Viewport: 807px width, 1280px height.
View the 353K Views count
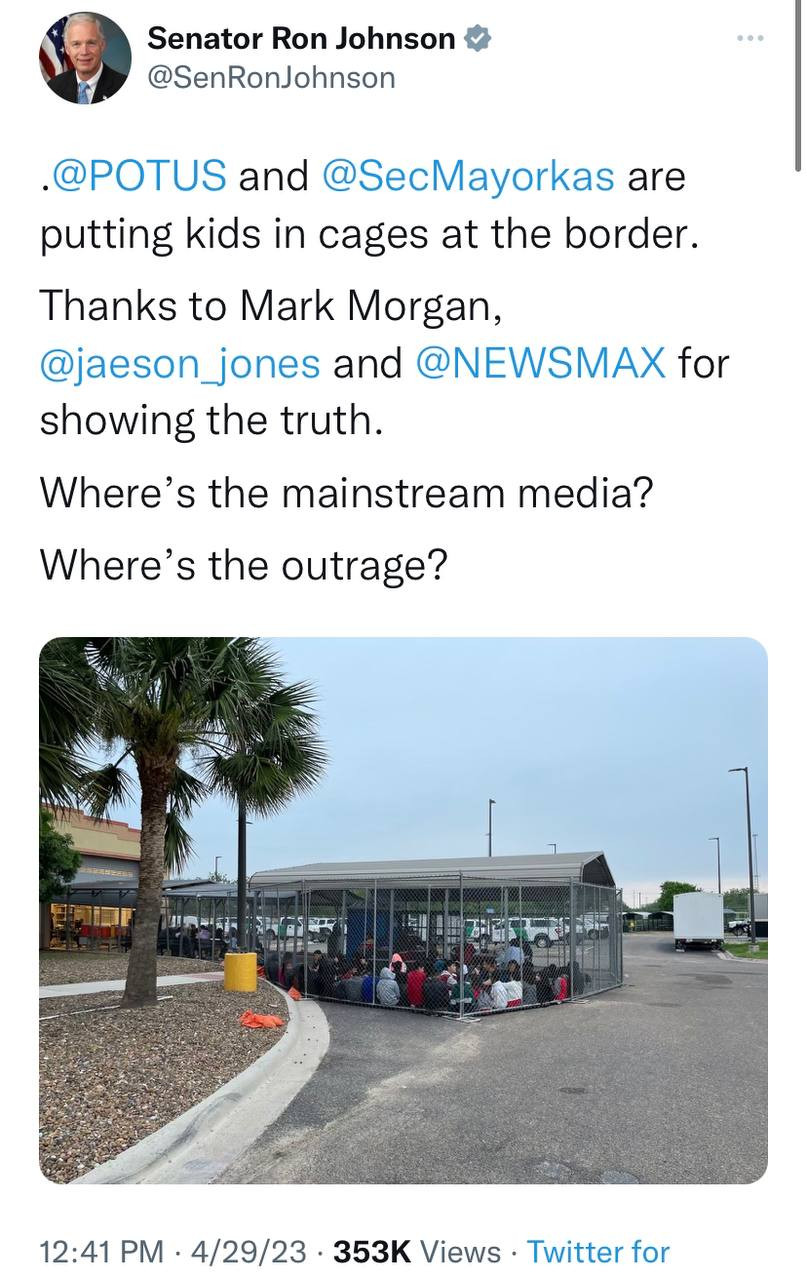click(417, 1251)
